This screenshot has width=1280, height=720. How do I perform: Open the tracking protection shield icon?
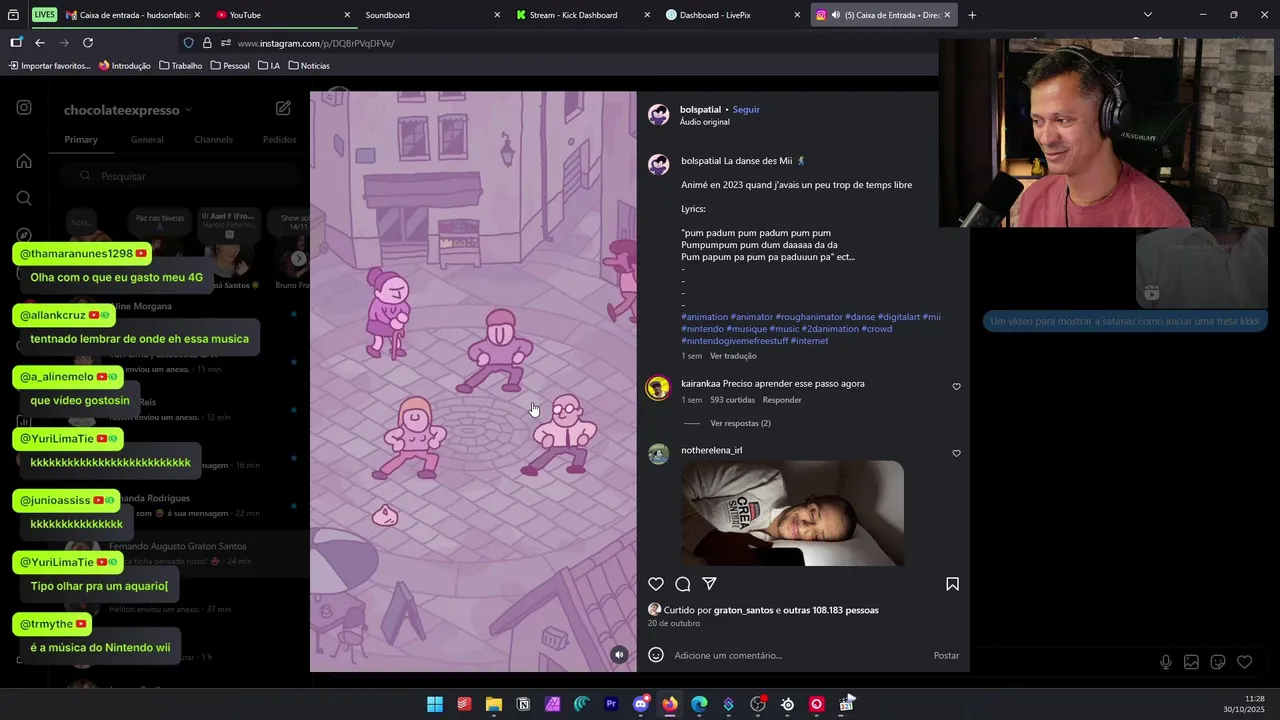click(188, 43)
